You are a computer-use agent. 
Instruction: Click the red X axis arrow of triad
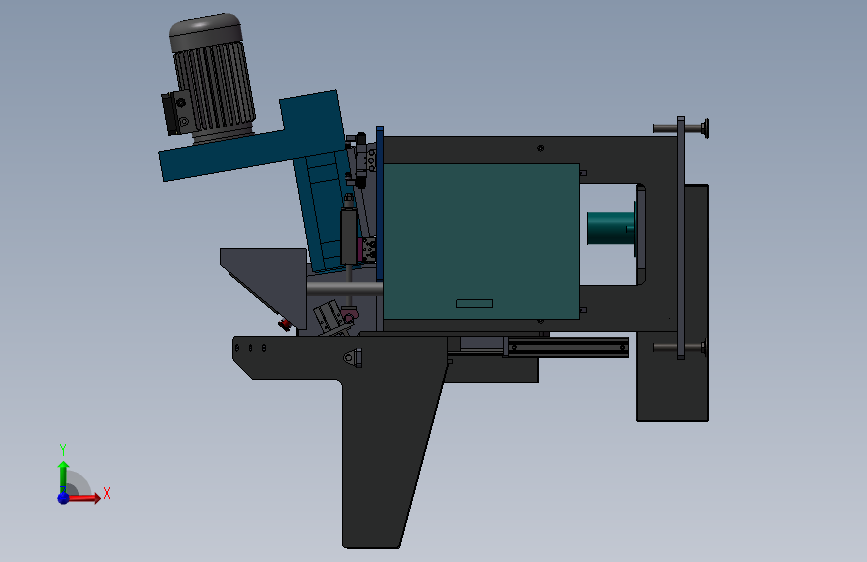click(86, 498)
